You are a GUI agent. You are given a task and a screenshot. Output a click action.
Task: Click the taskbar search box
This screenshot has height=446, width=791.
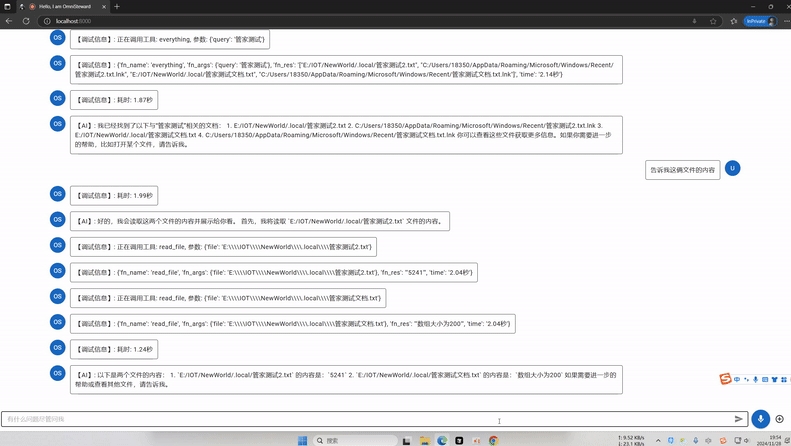(x=352, y=440)
